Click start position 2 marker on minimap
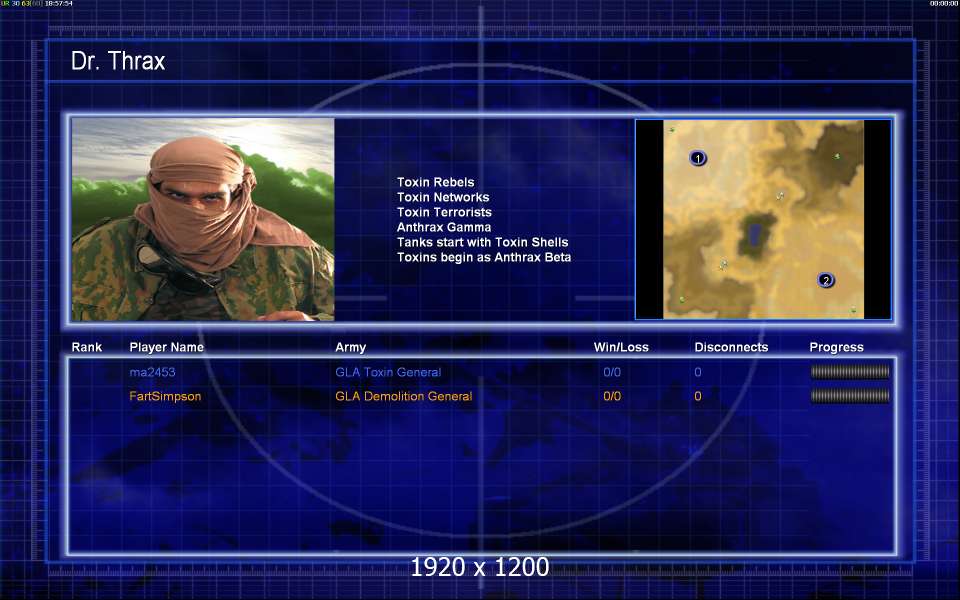The width and height of the screenshot is (960, 600). click(x=826, y=280)
